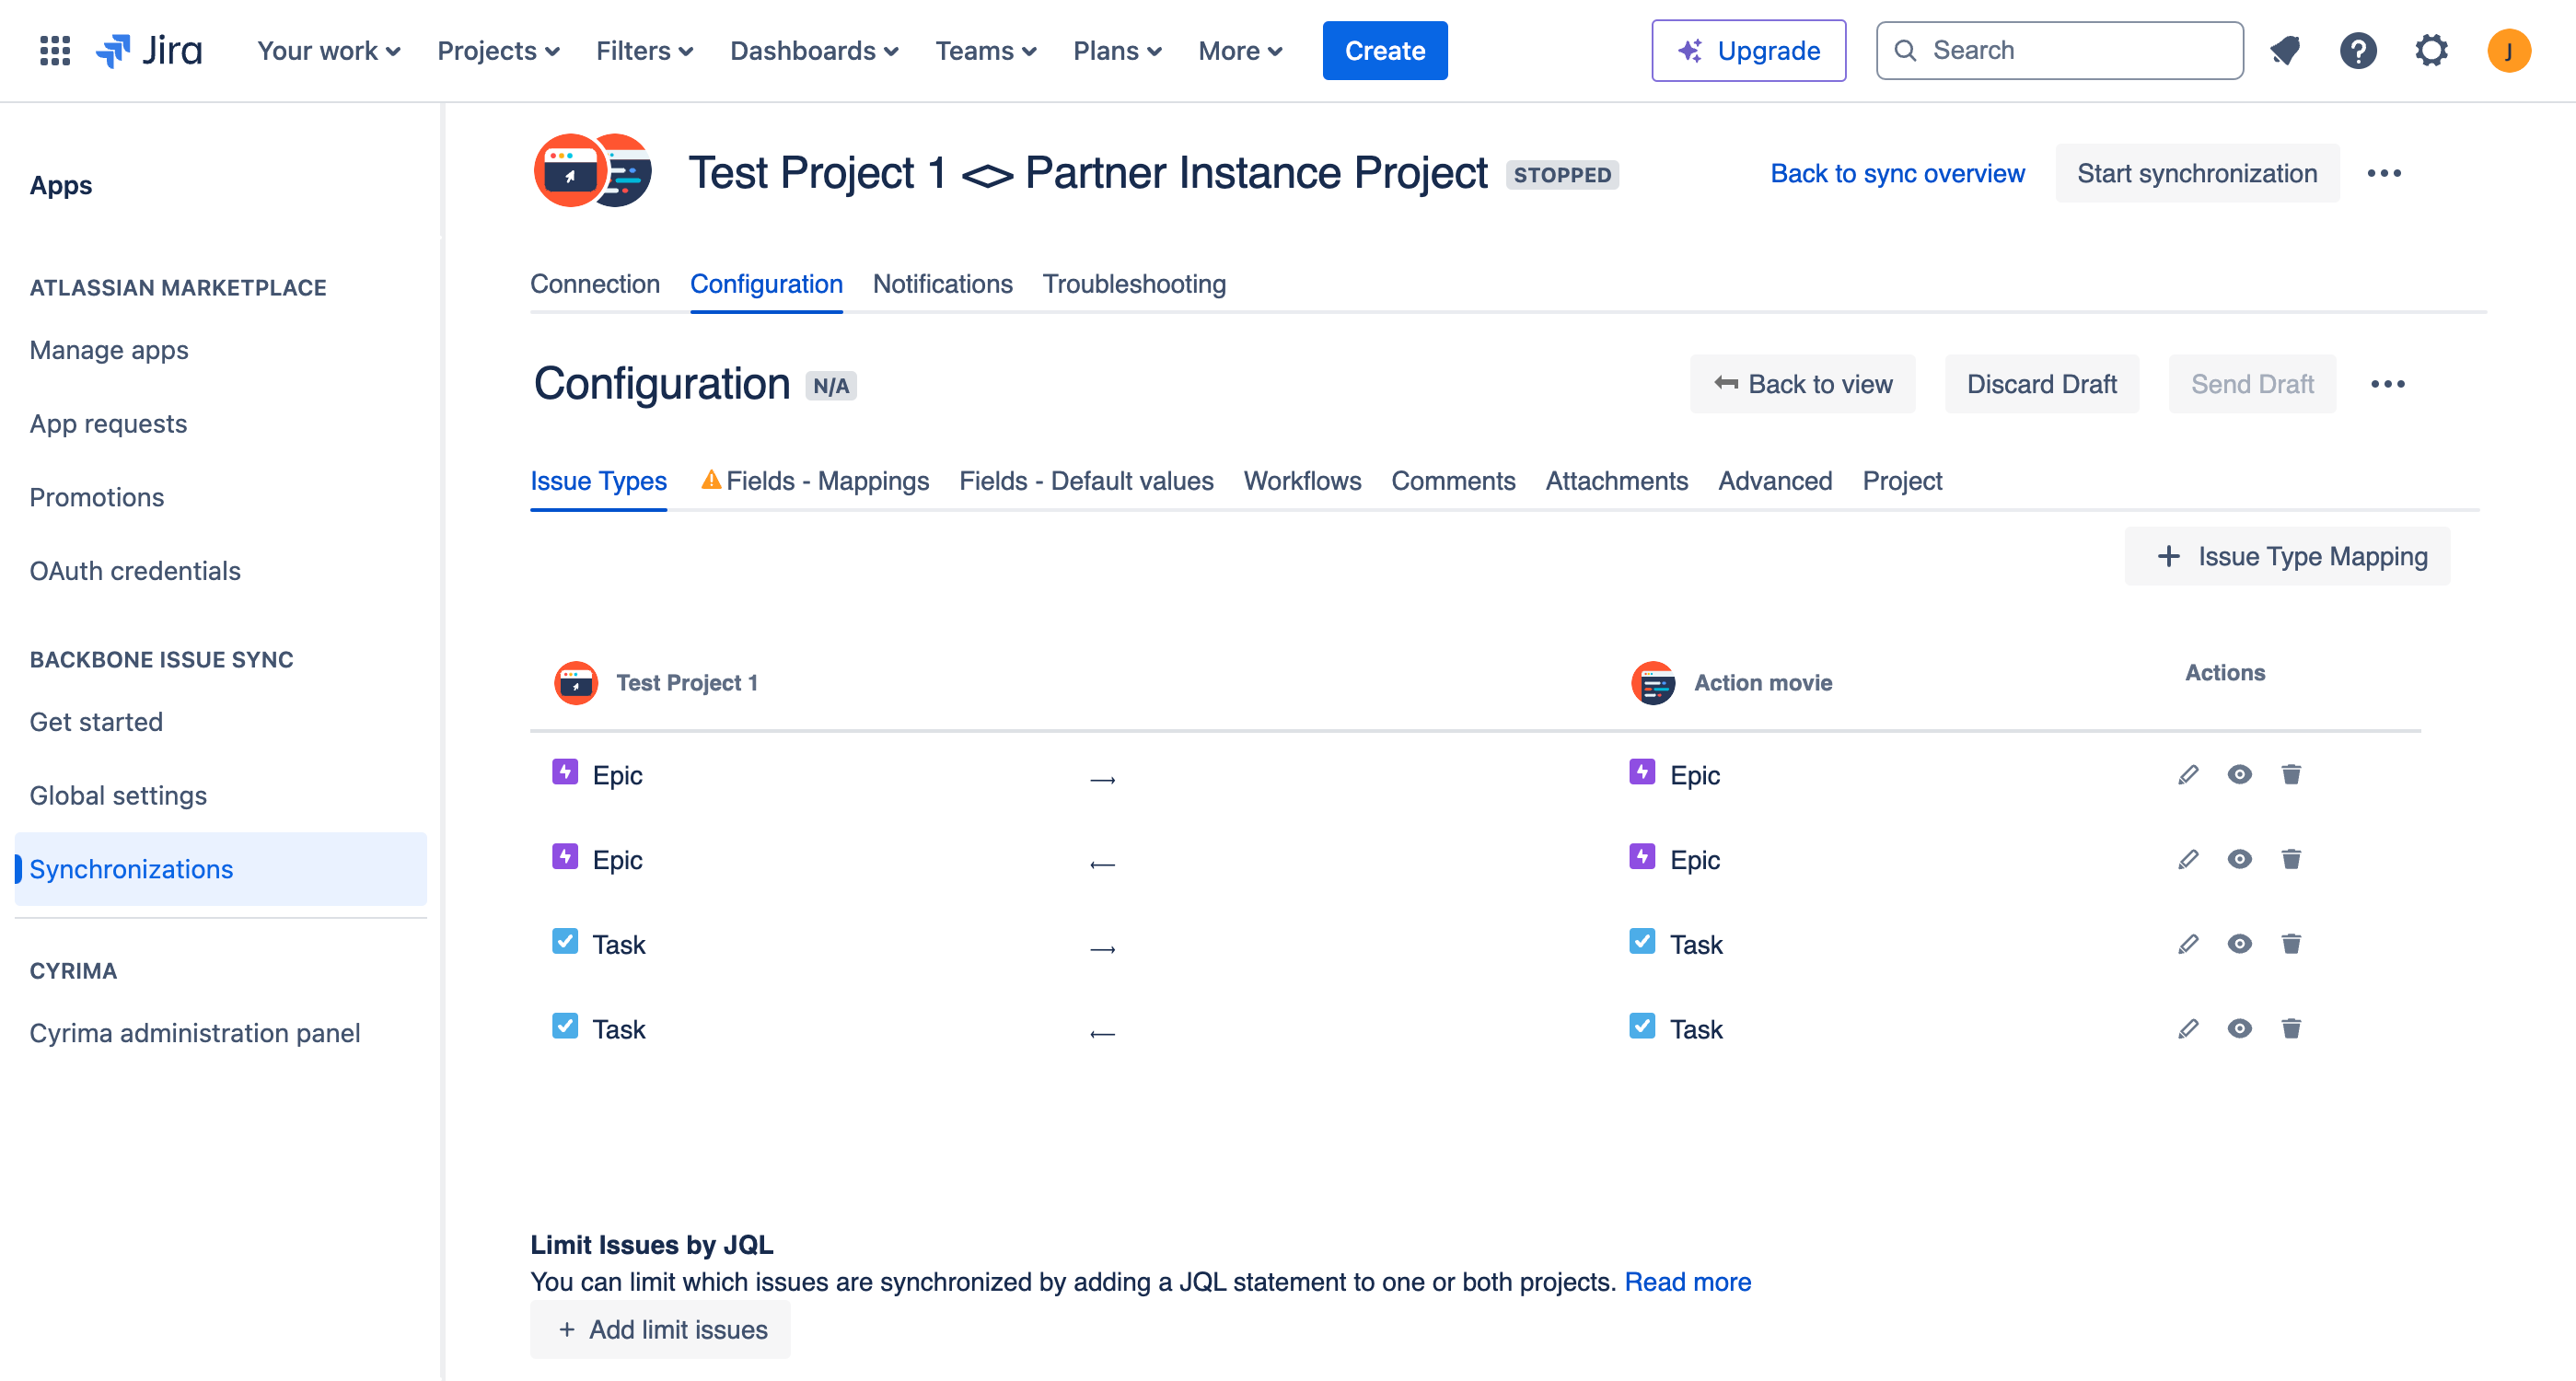Open the Fields - Default values tab

click(x=1086, y=481)
